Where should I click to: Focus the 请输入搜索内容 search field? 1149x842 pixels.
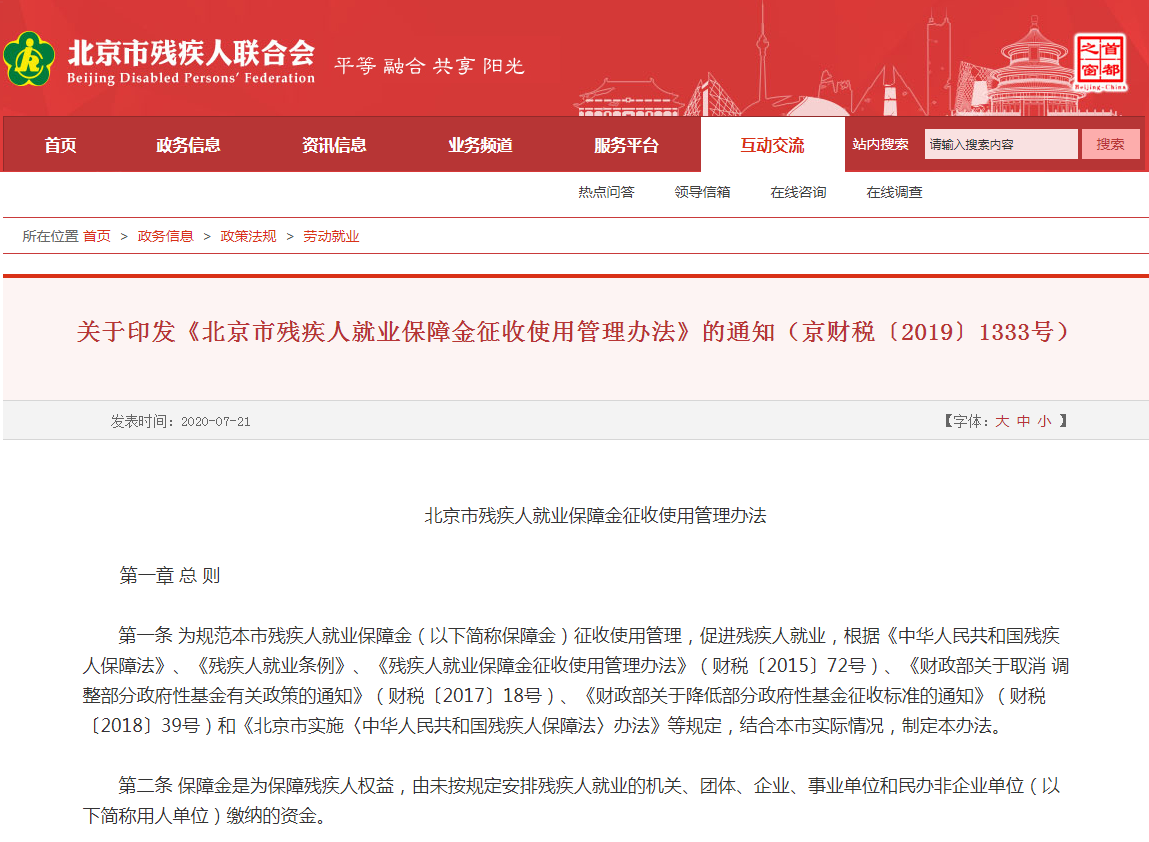(x=1001, y=144)
